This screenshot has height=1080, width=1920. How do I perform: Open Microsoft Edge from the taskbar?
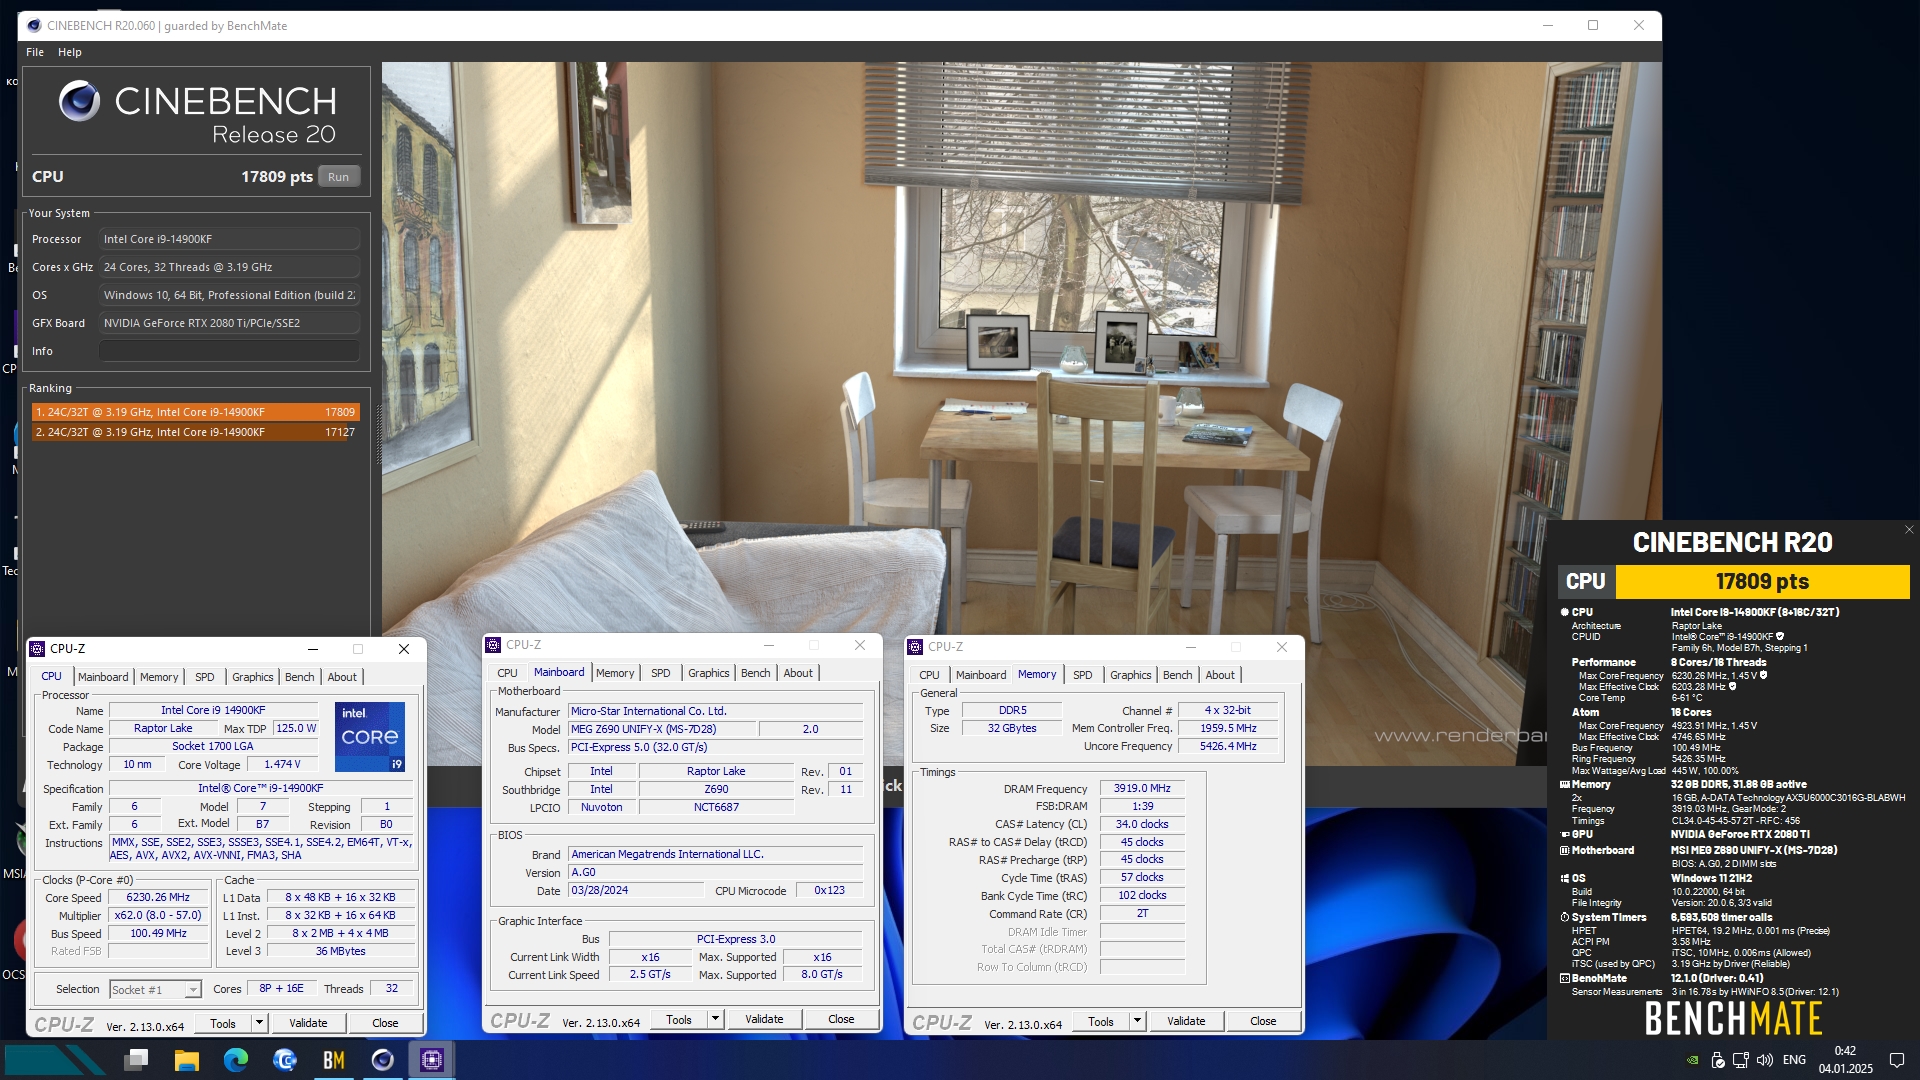point(236,1060)
